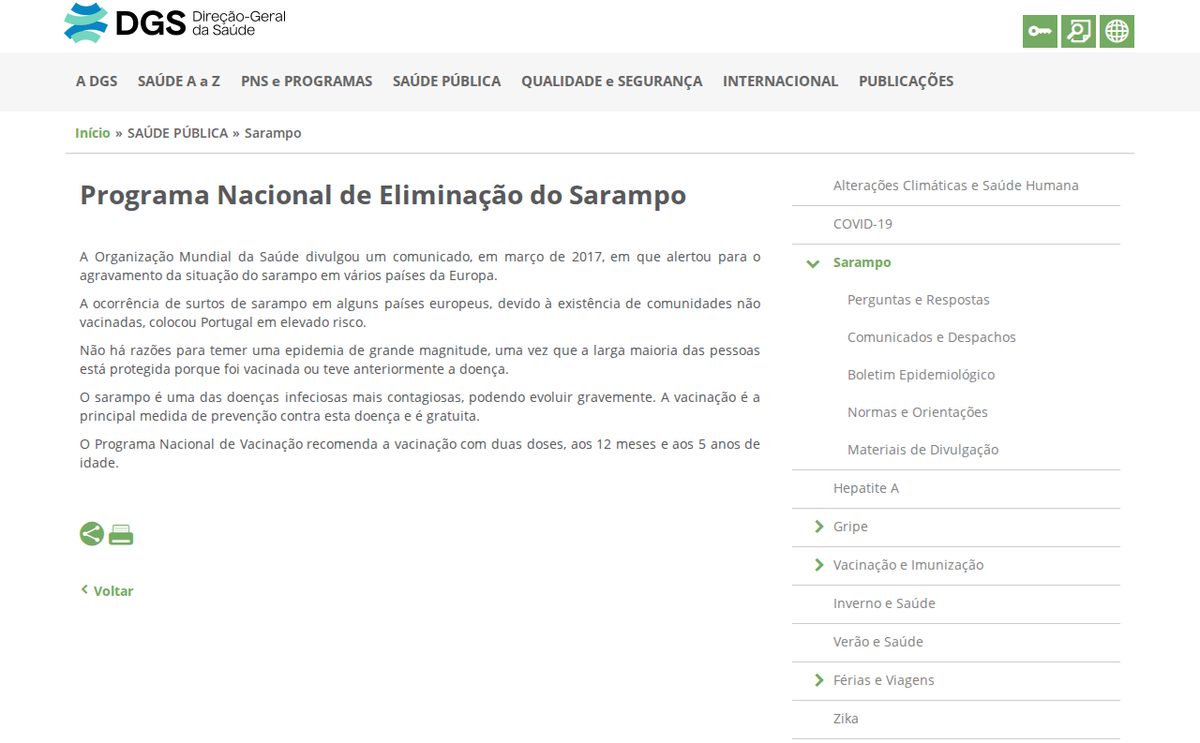1200x743 pixels.
Task: Open the Zika sidebar link
Action: tap(846, 718)
